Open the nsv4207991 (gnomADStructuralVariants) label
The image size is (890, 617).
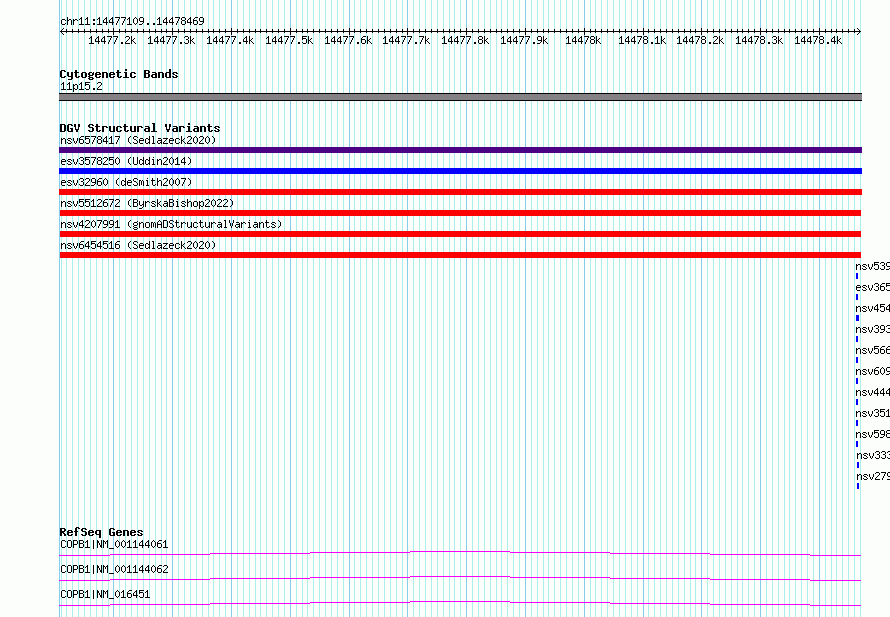click(171, 224)
